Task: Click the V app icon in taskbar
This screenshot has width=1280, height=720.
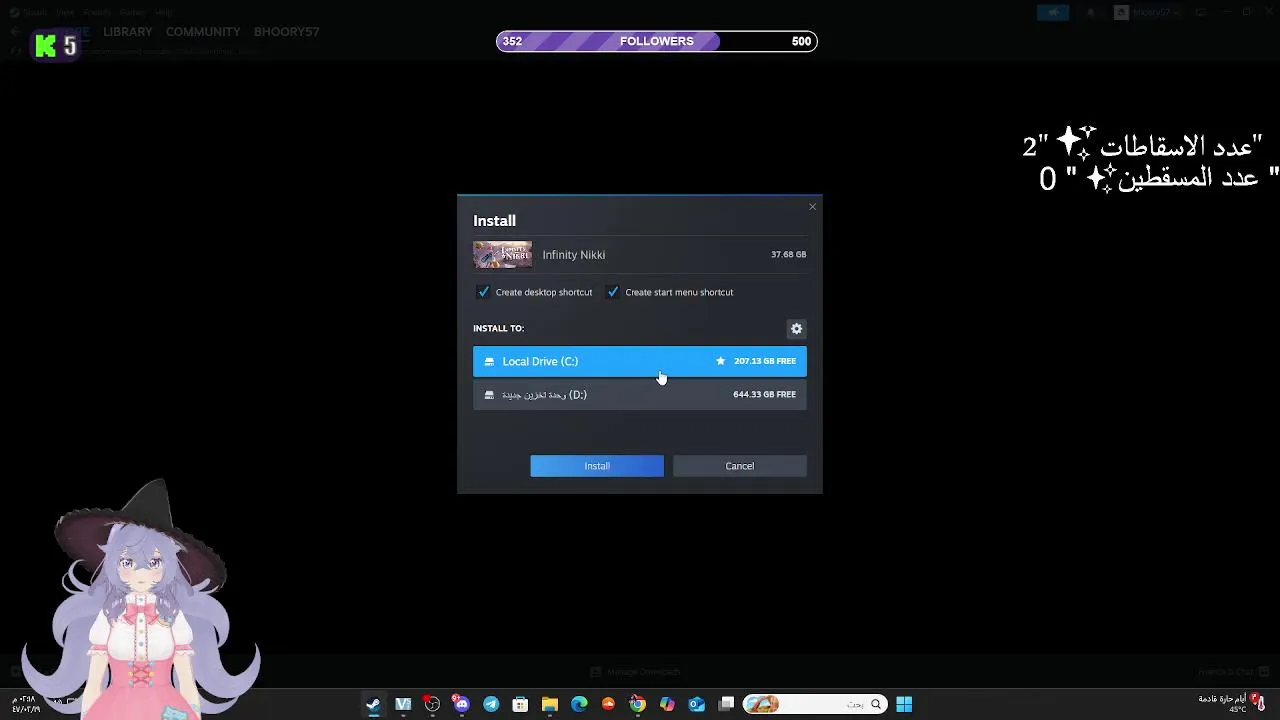Action: [403, 704]
